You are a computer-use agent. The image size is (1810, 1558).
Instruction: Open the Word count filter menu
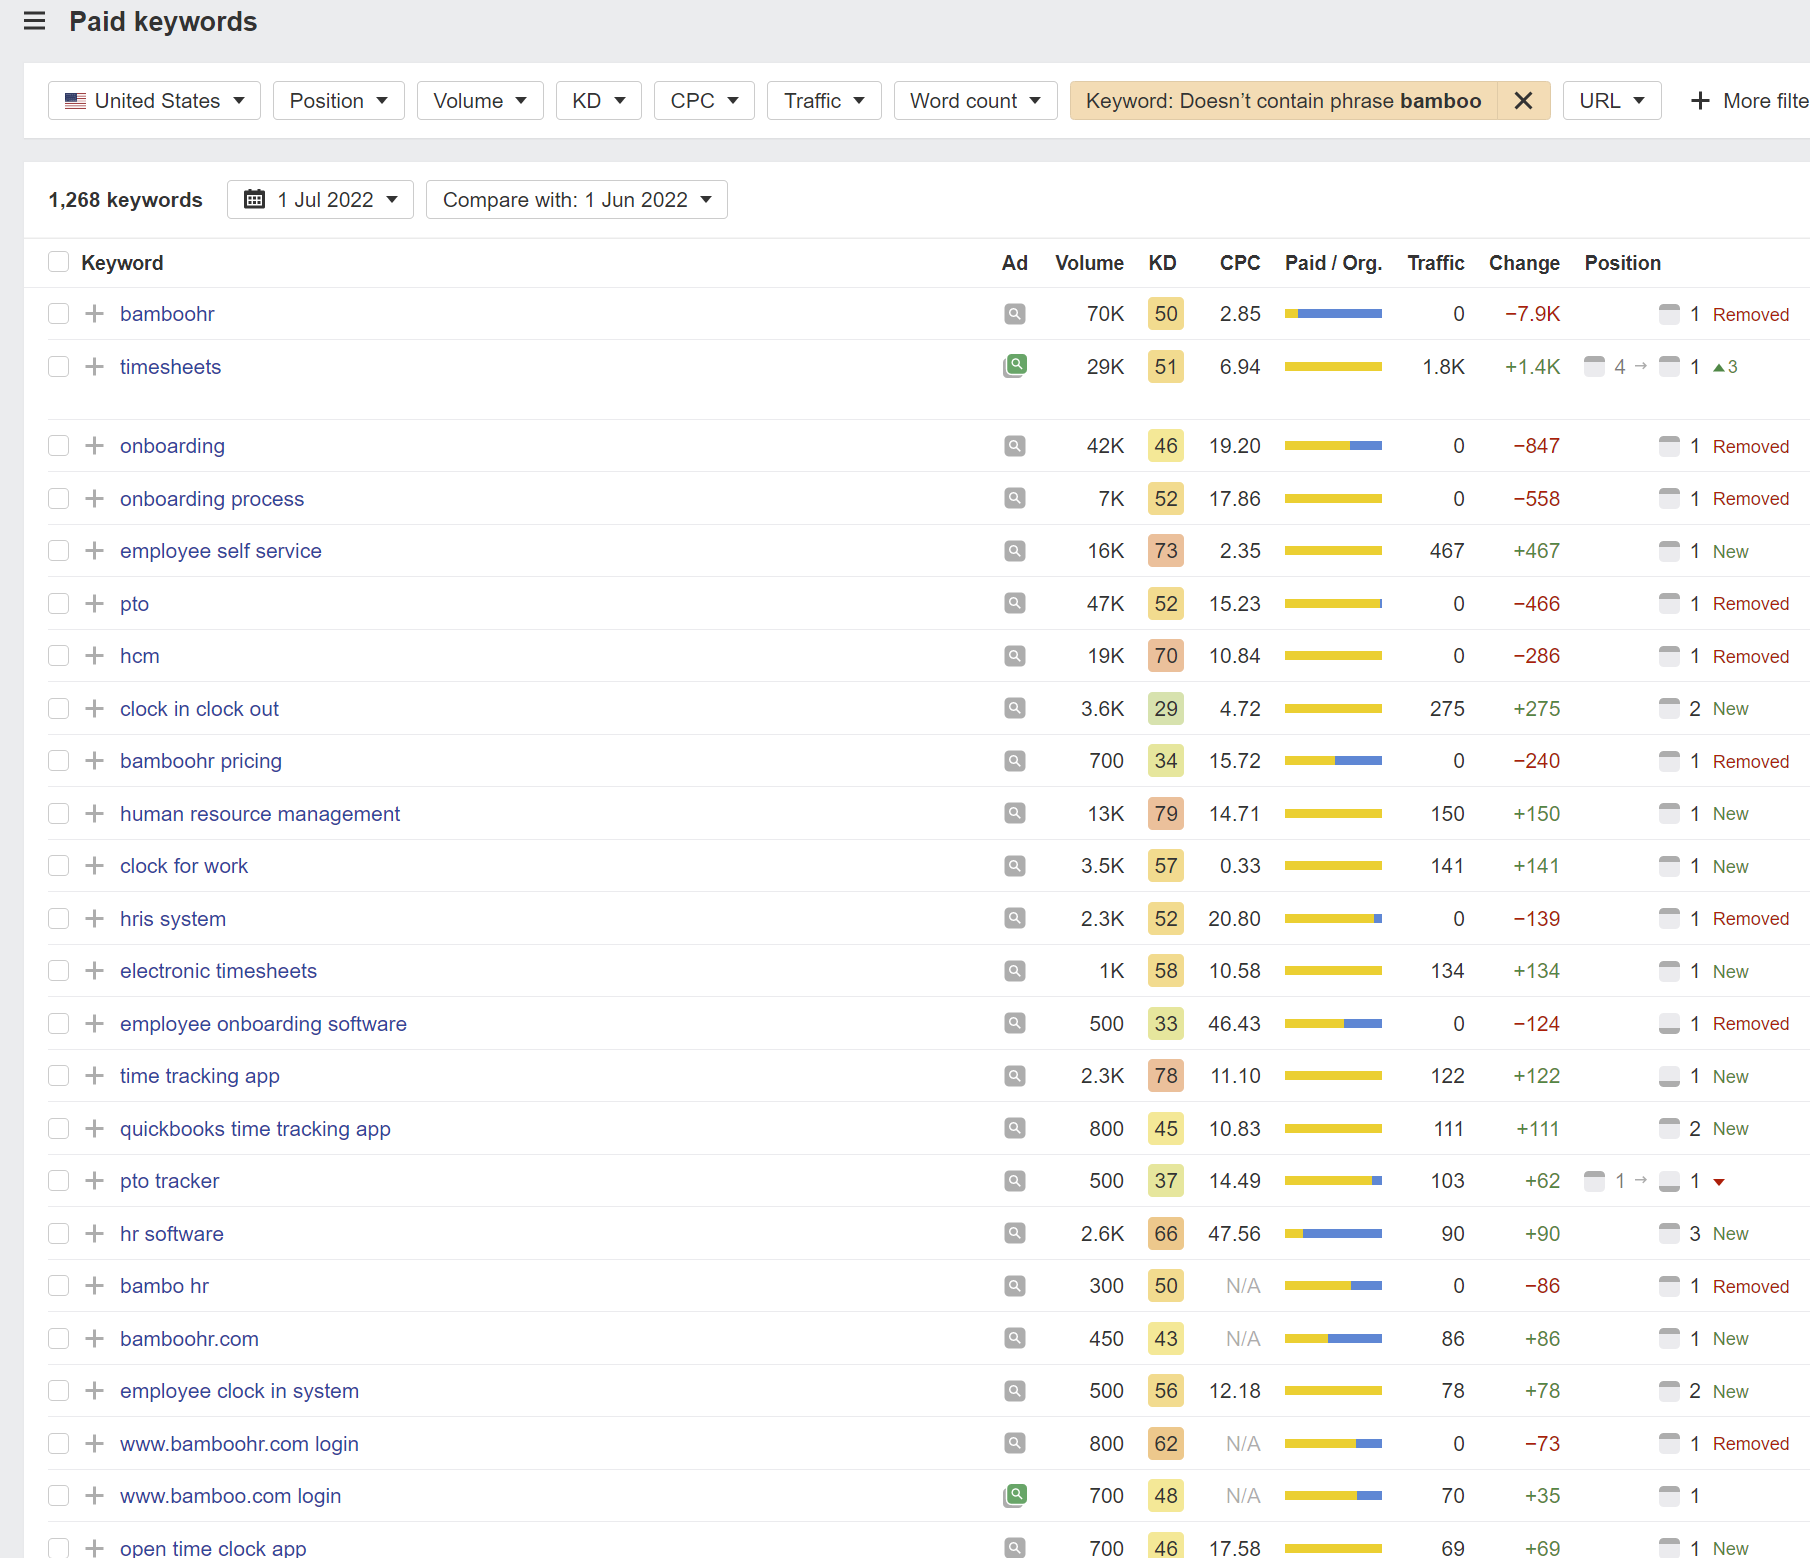pos(975,100)
